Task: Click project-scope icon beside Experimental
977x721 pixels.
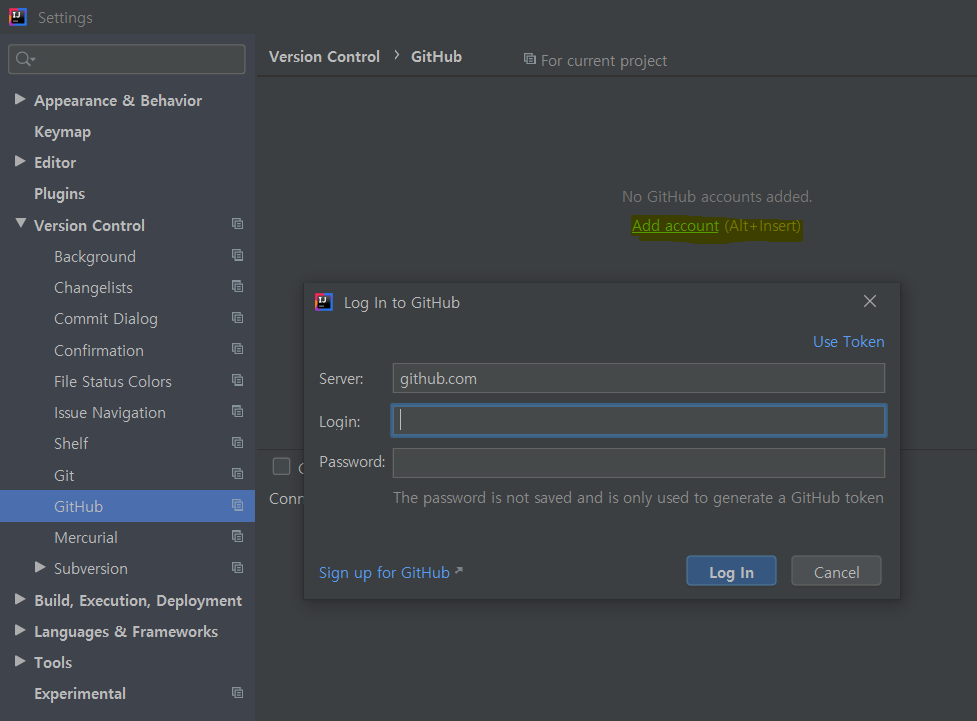Action: point(237,692)
